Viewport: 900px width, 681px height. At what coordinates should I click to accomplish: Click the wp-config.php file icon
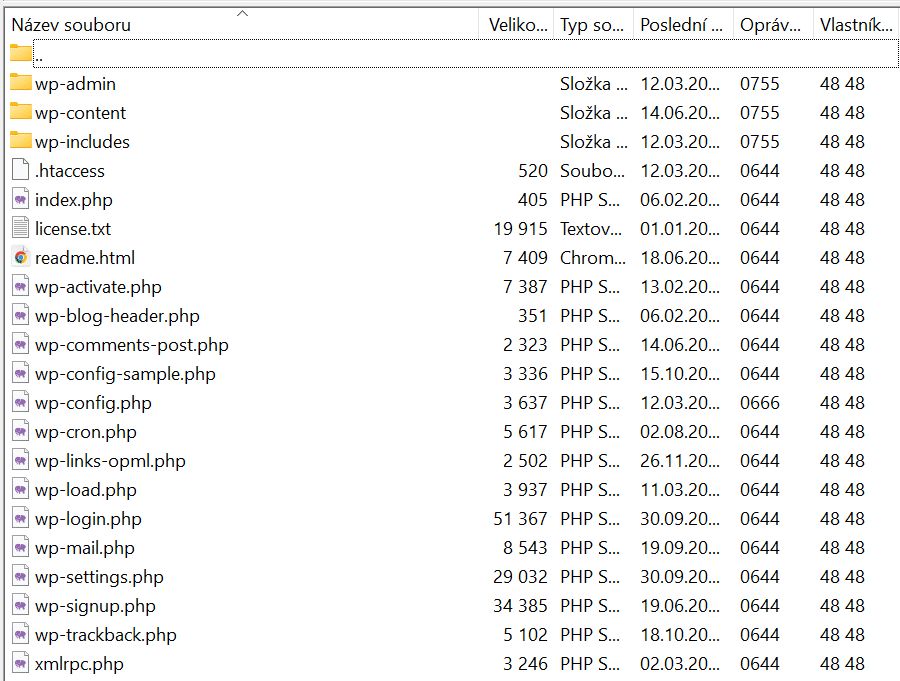[21, 402]
